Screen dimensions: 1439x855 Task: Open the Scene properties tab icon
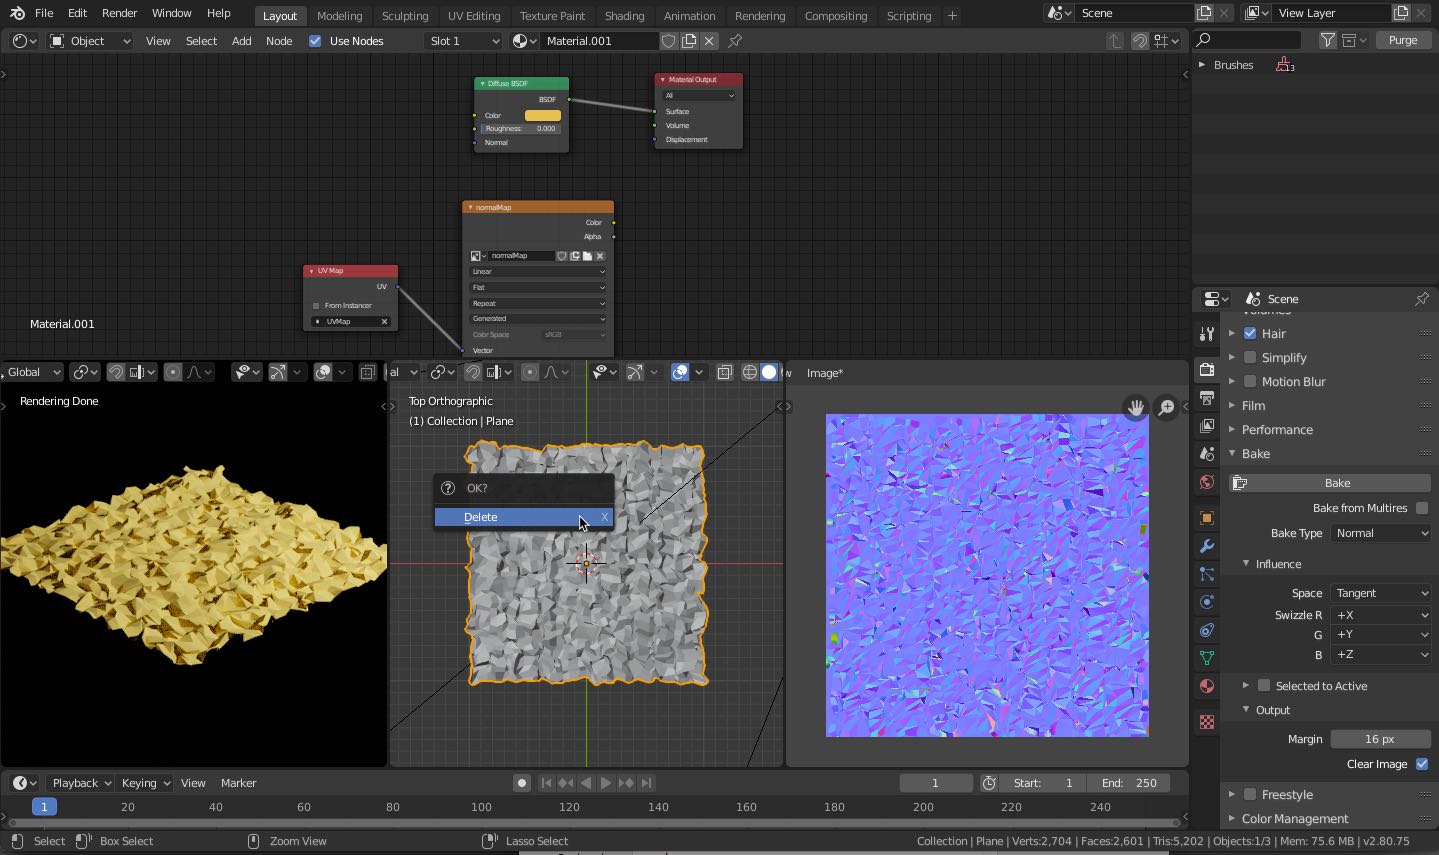(1207, 454)
